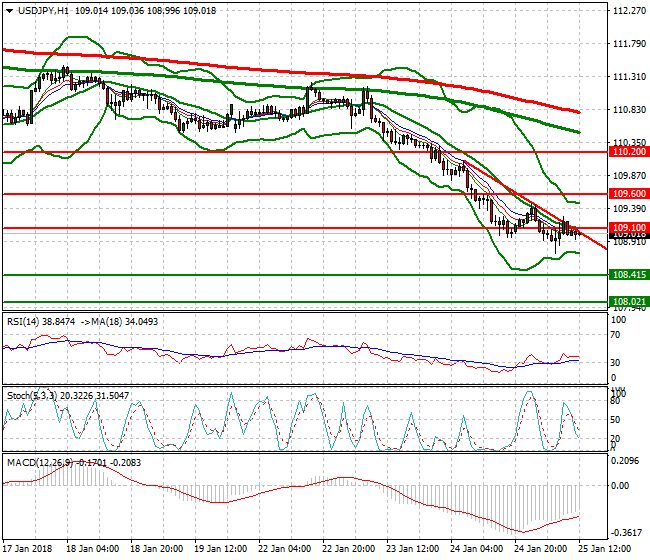
Task: Click the 24 Jan 20:00 time label
Action: point(541,549)
